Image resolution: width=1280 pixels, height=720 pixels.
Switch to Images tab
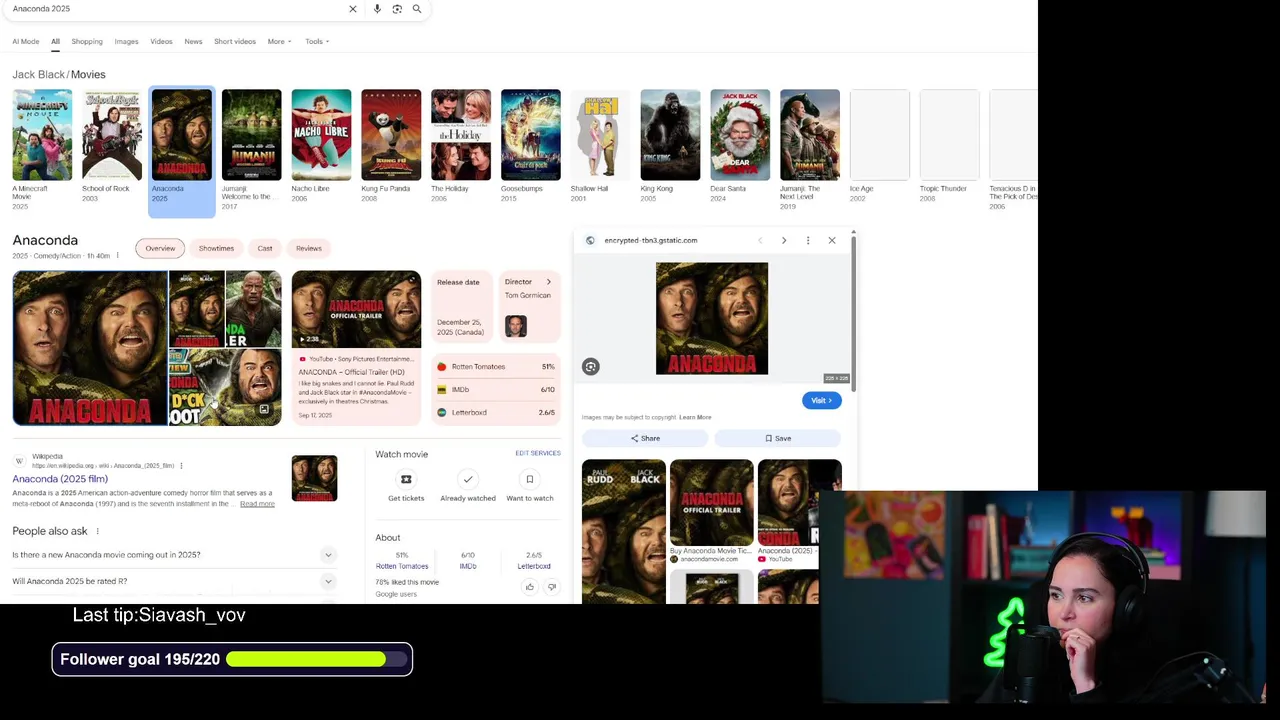point(126,41)
